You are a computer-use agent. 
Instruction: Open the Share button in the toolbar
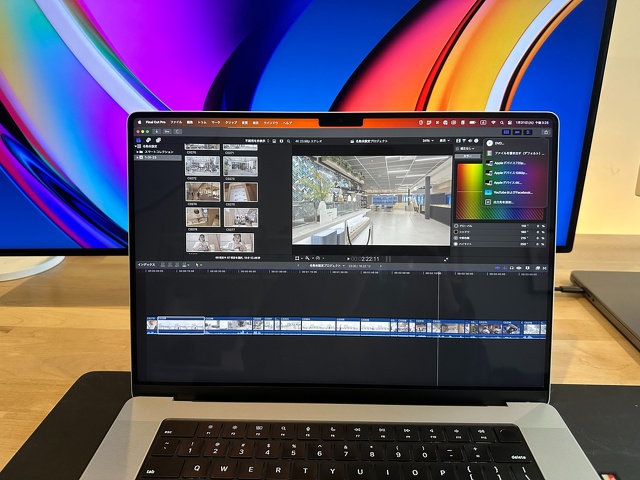(x=546, y=132)
